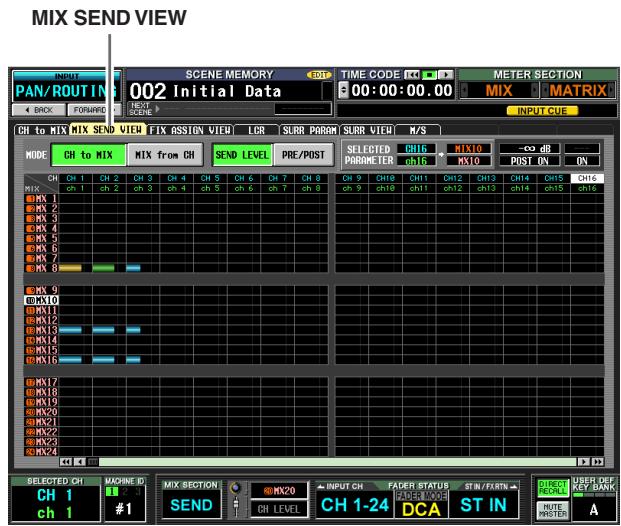Viewport: 621px width, 526px height.
Task: Click the MX 1 row icon
Action: click(x=30, y=199)
